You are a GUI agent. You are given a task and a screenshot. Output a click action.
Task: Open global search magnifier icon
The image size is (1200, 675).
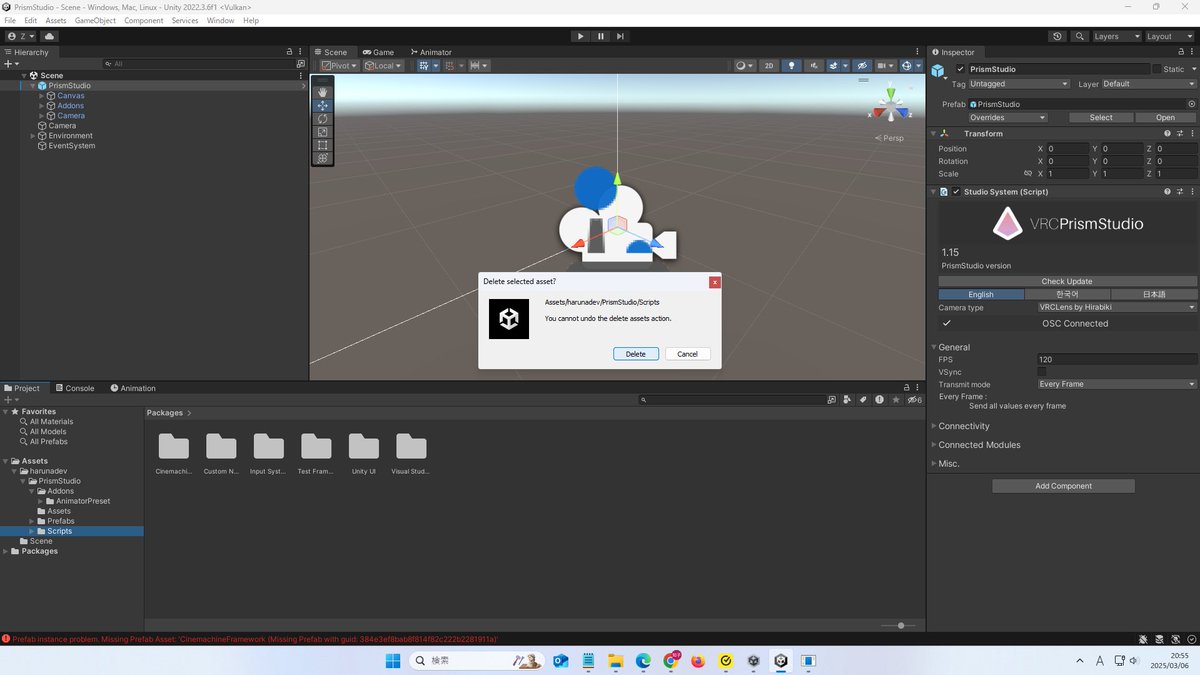[1080, 36]
